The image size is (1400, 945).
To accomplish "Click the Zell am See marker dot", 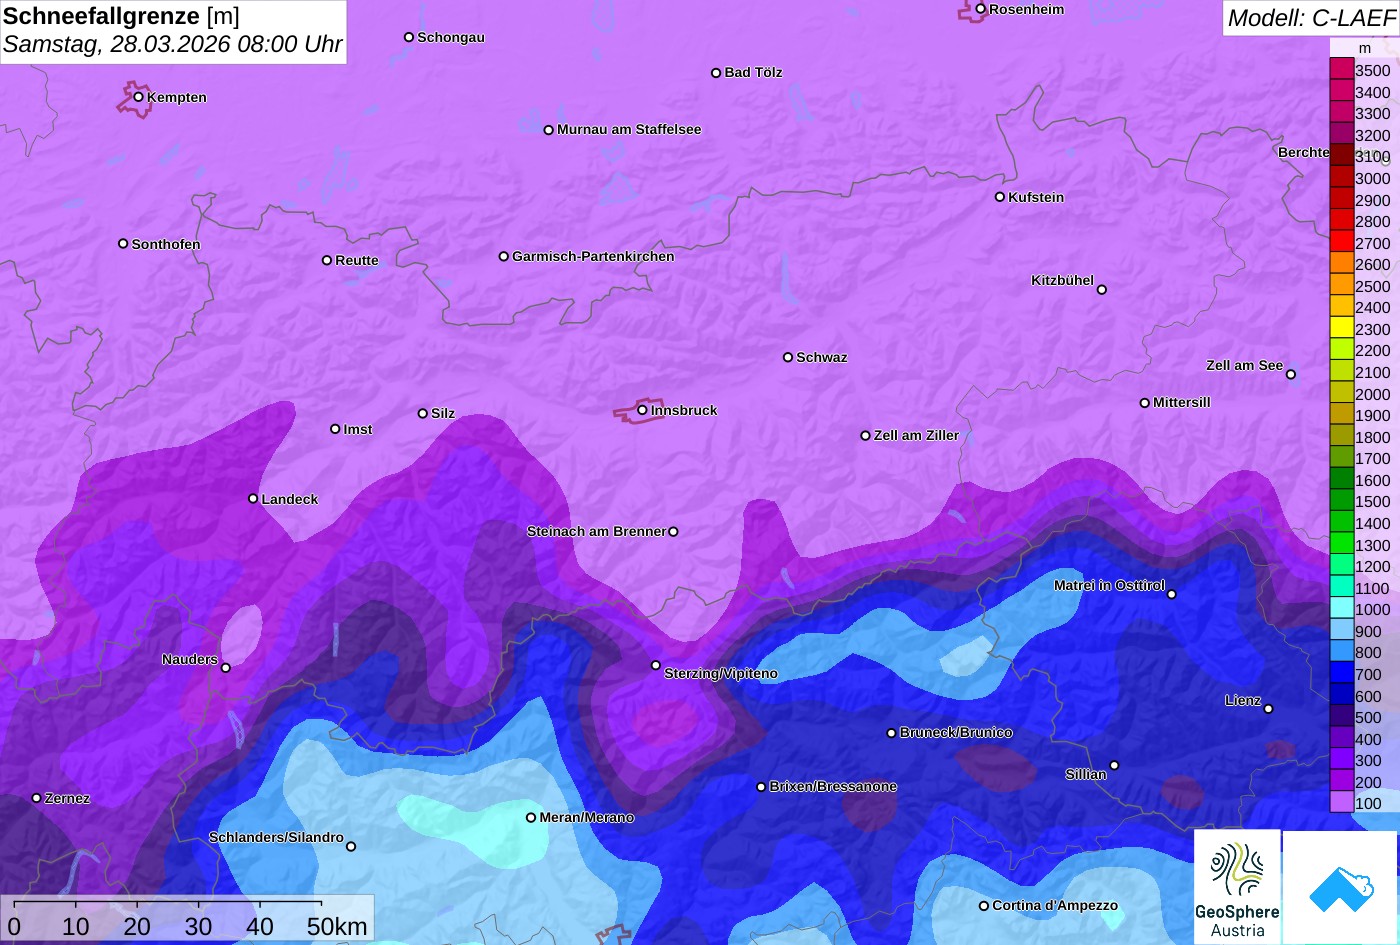I will tap(1291, 375).
